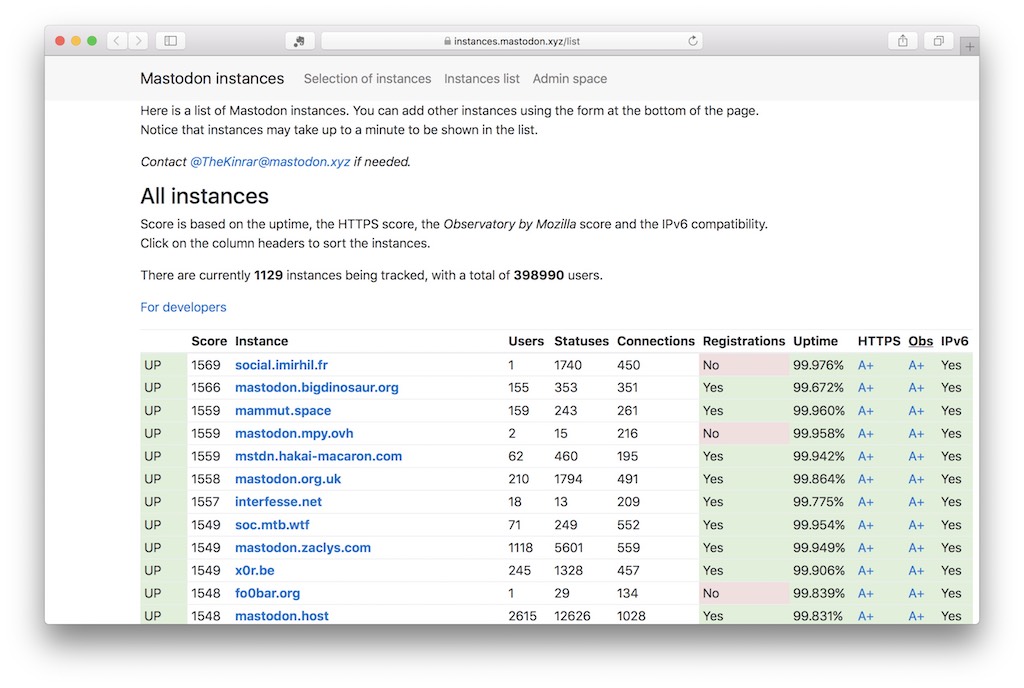Viewport: 1024px width, 688px height.
Task: Open the Share sheet icon
Action: 902,41
